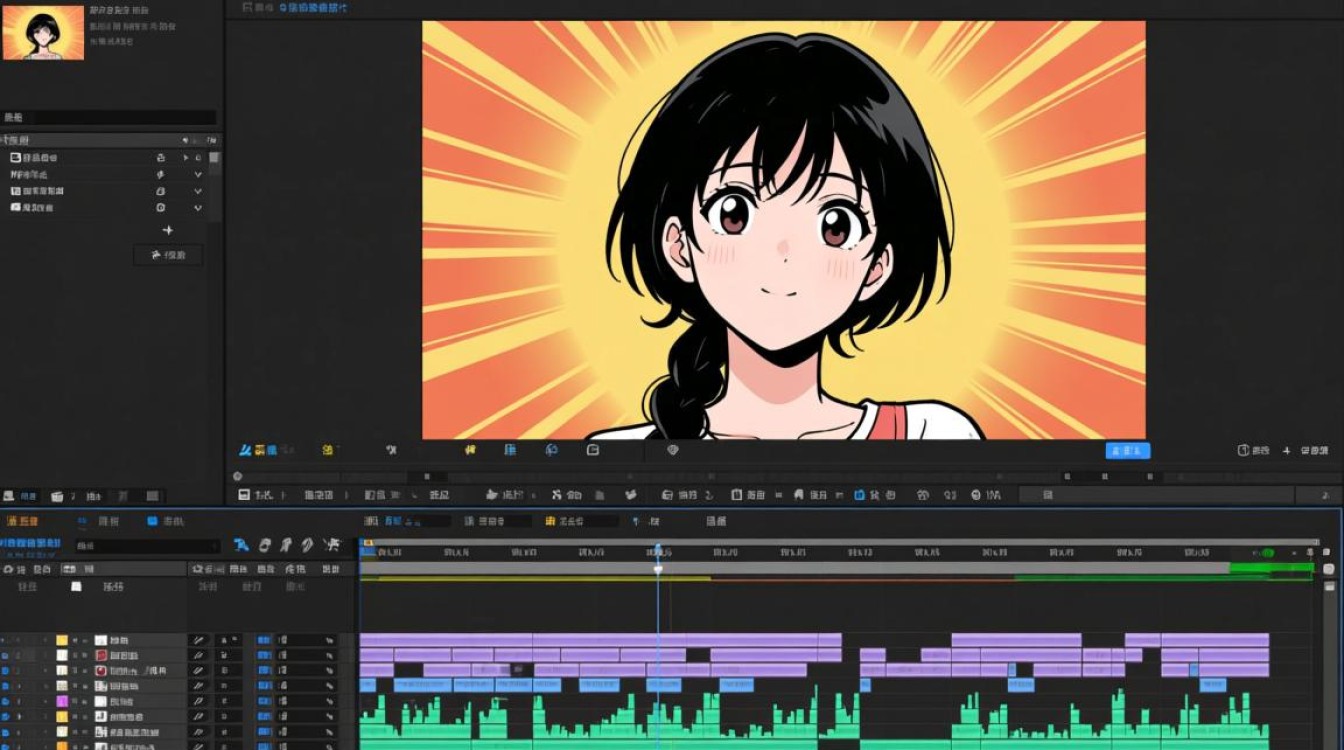Click the house-shaped icon in the lower viewer toolbar
Screen dimensions: 1344x750
click(x=799, y=495)
